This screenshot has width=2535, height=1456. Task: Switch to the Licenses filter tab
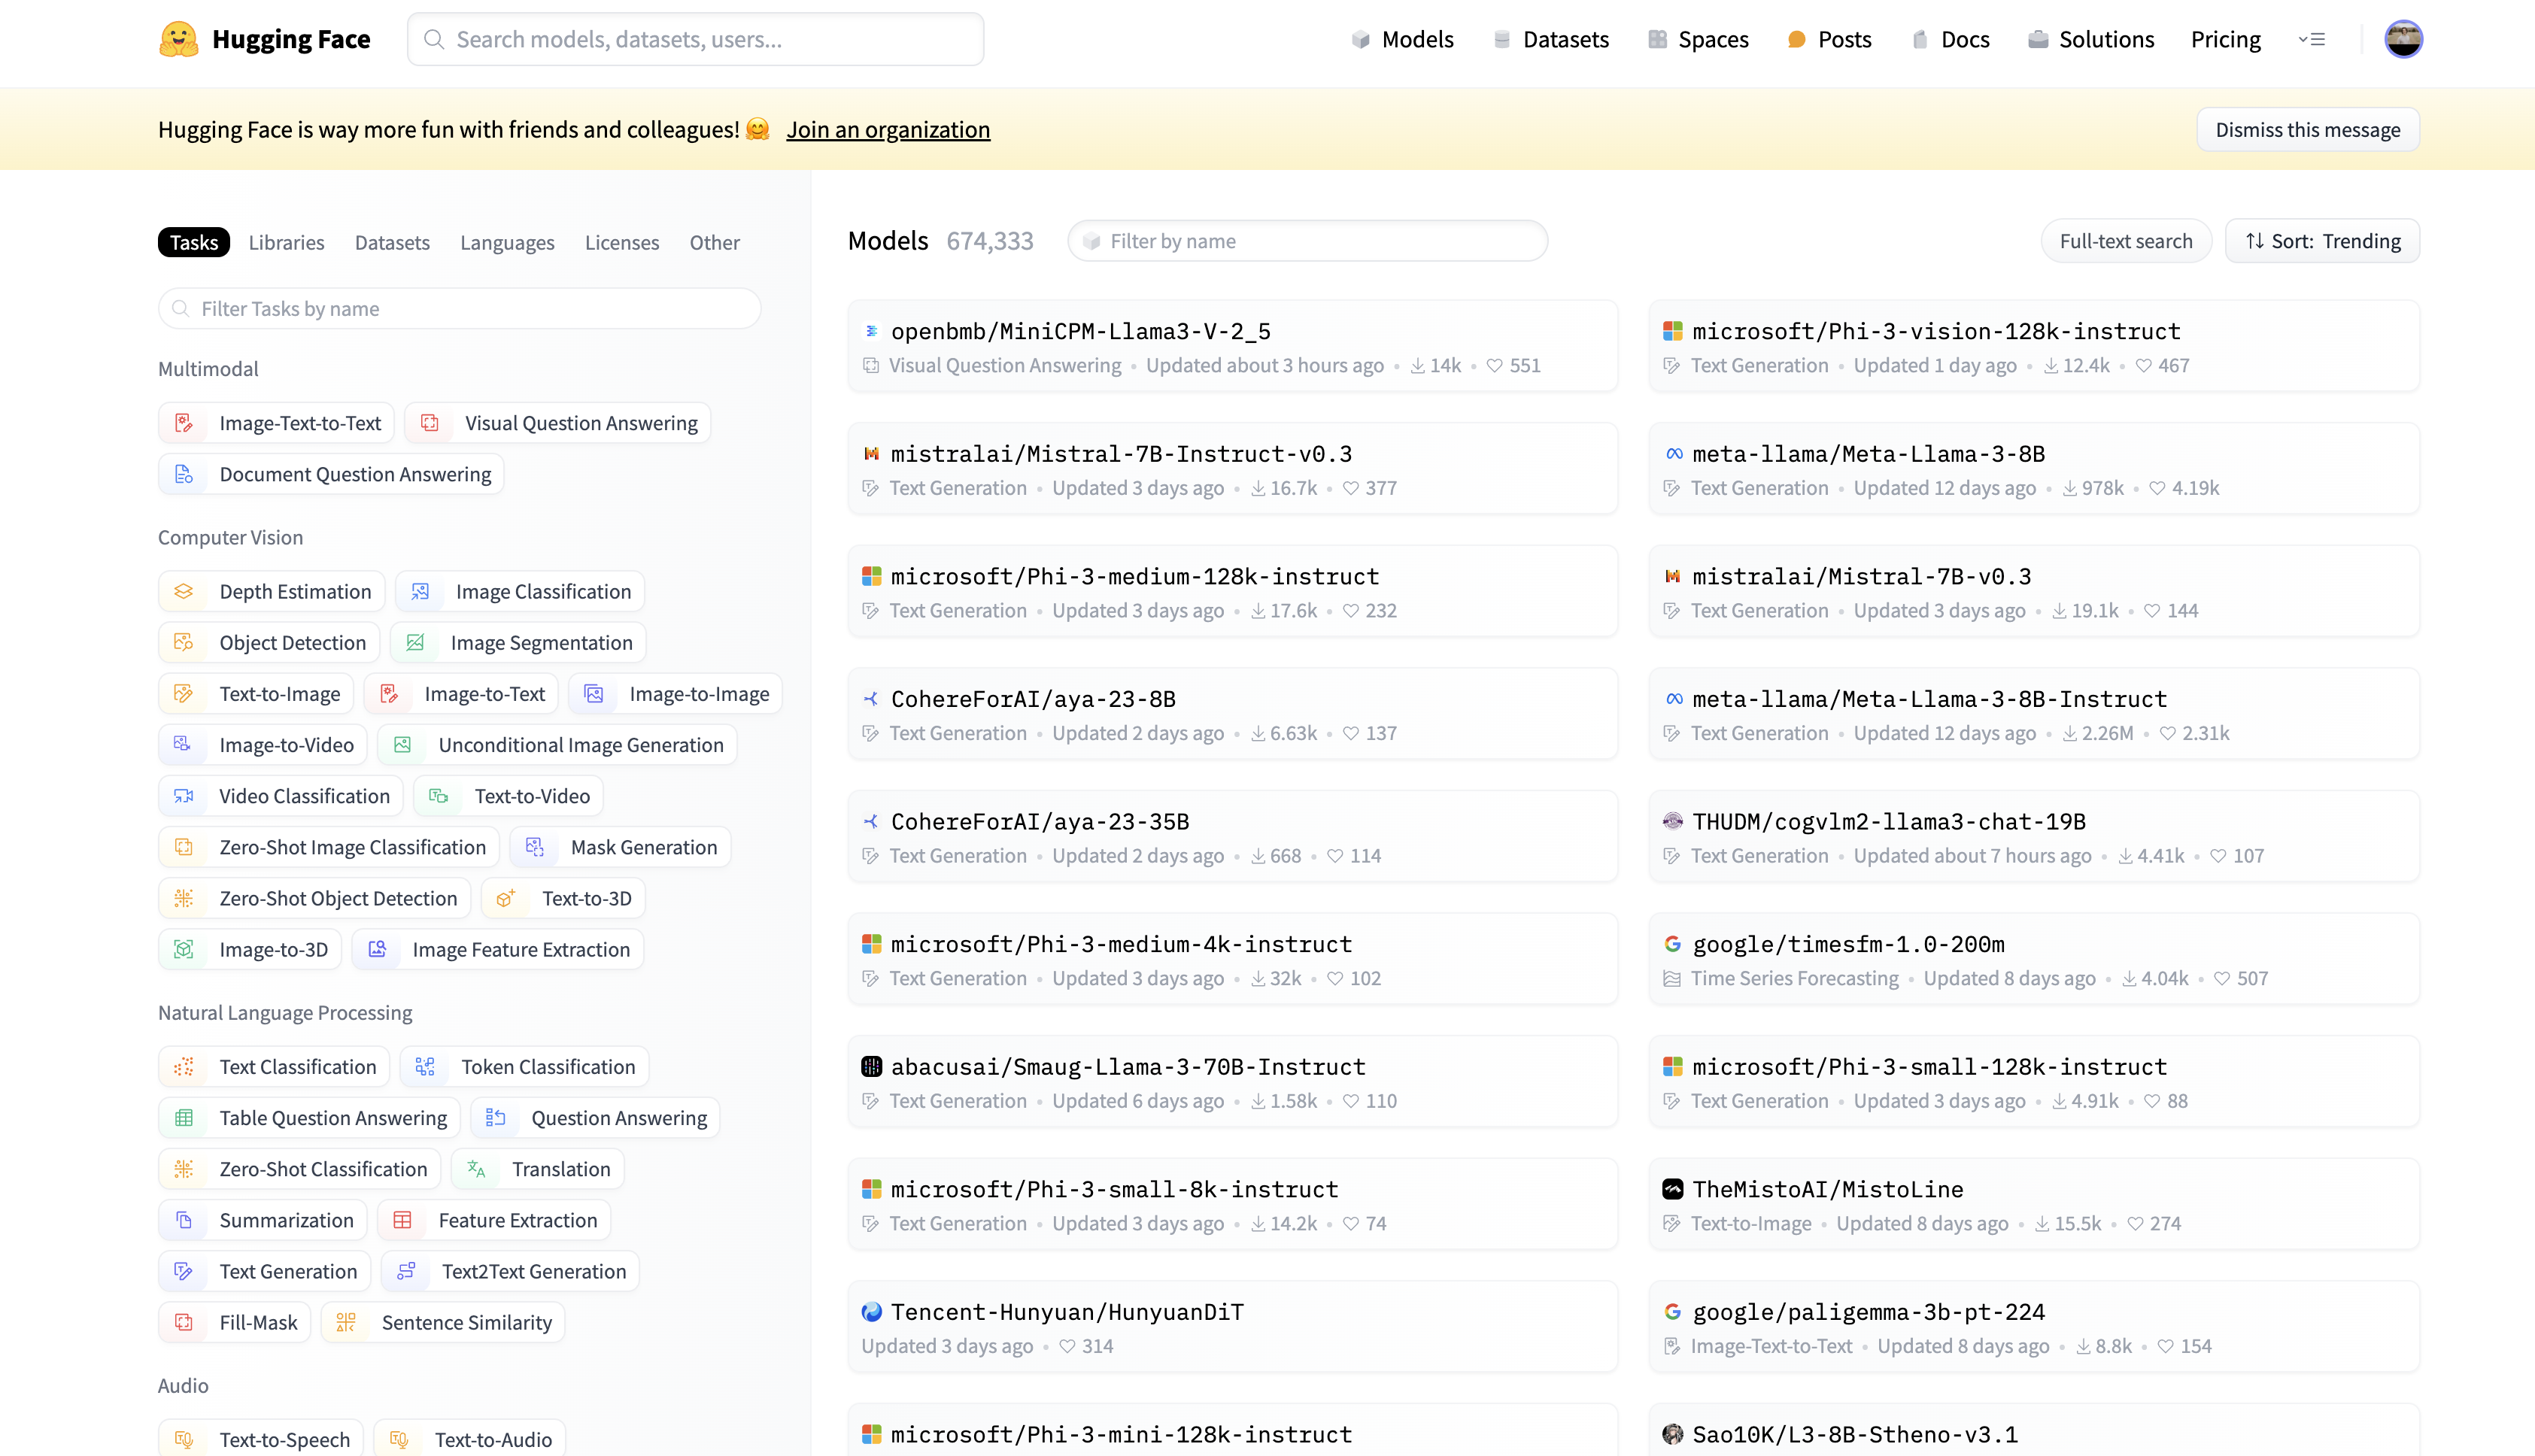[621, 243]
